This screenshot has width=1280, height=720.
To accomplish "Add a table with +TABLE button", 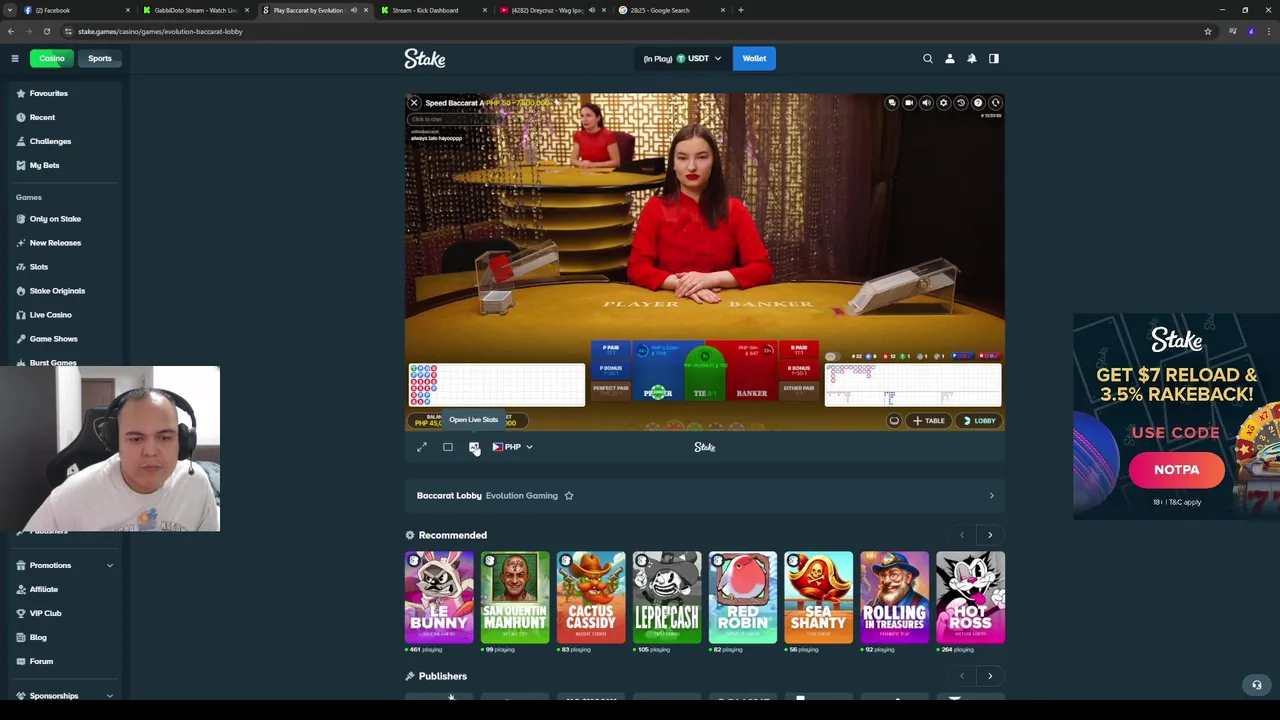I will coord(928,421).
